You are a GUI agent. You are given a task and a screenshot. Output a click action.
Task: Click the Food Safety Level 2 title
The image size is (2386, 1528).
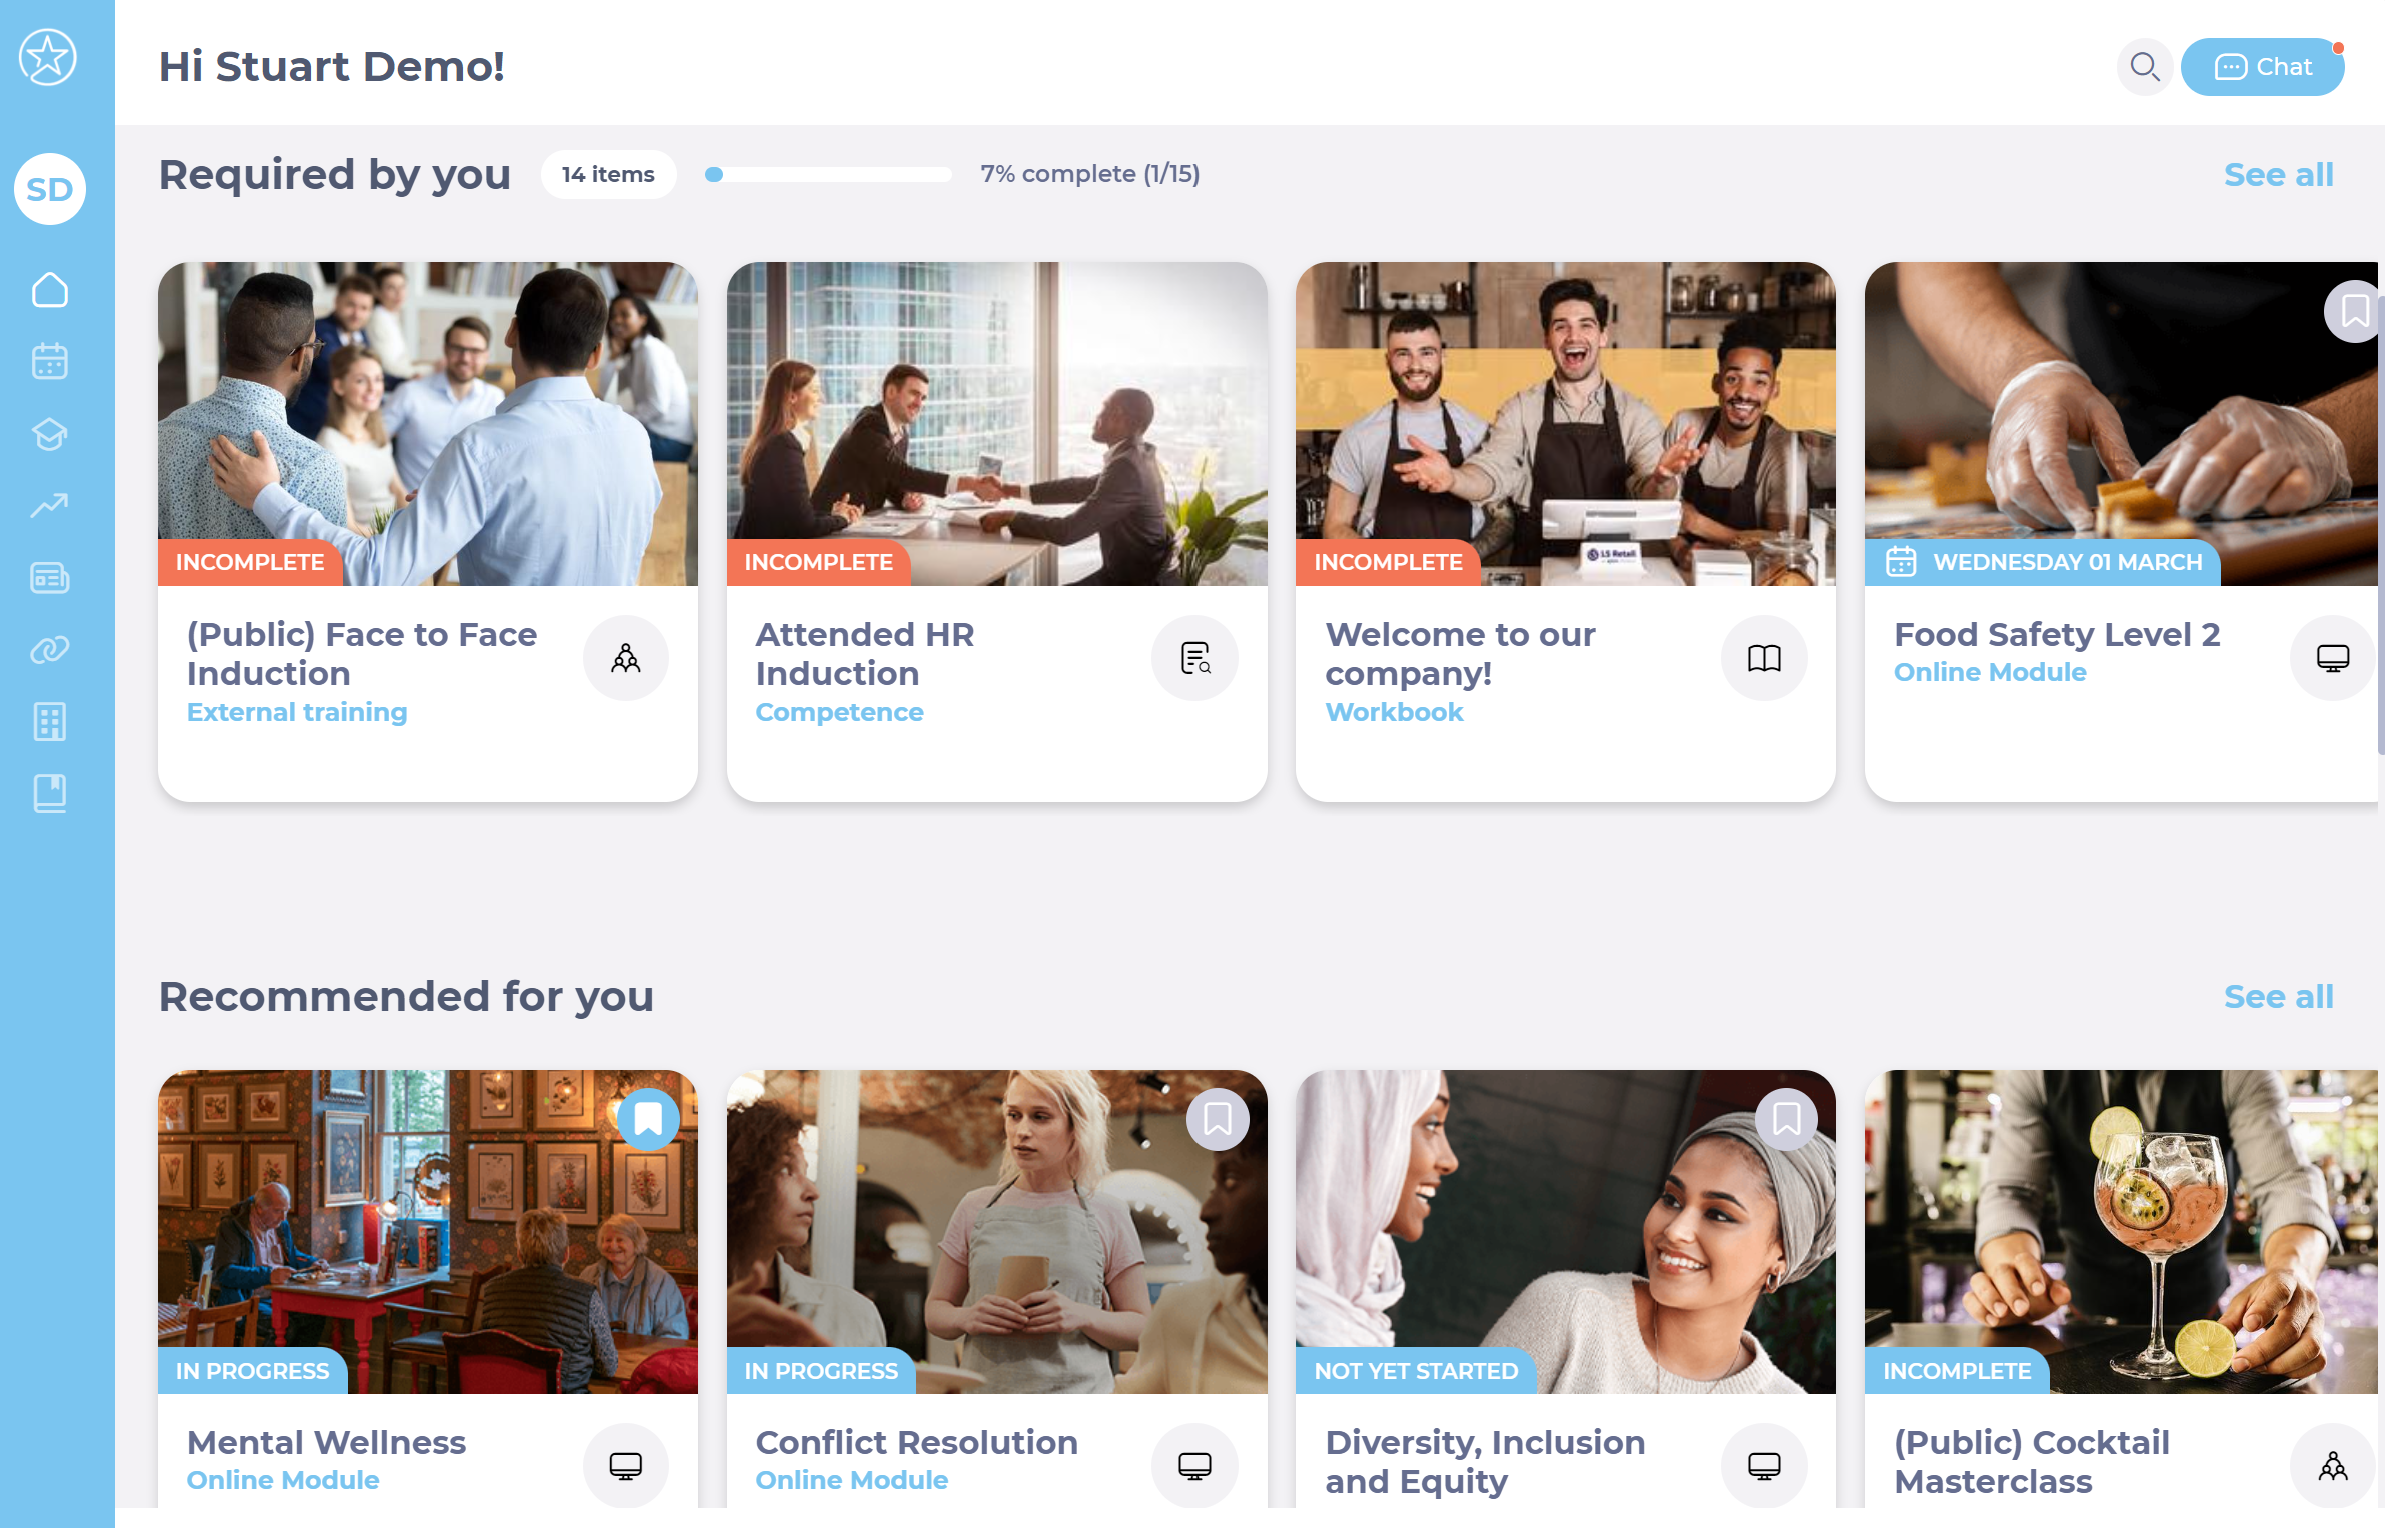[2057, 635]
